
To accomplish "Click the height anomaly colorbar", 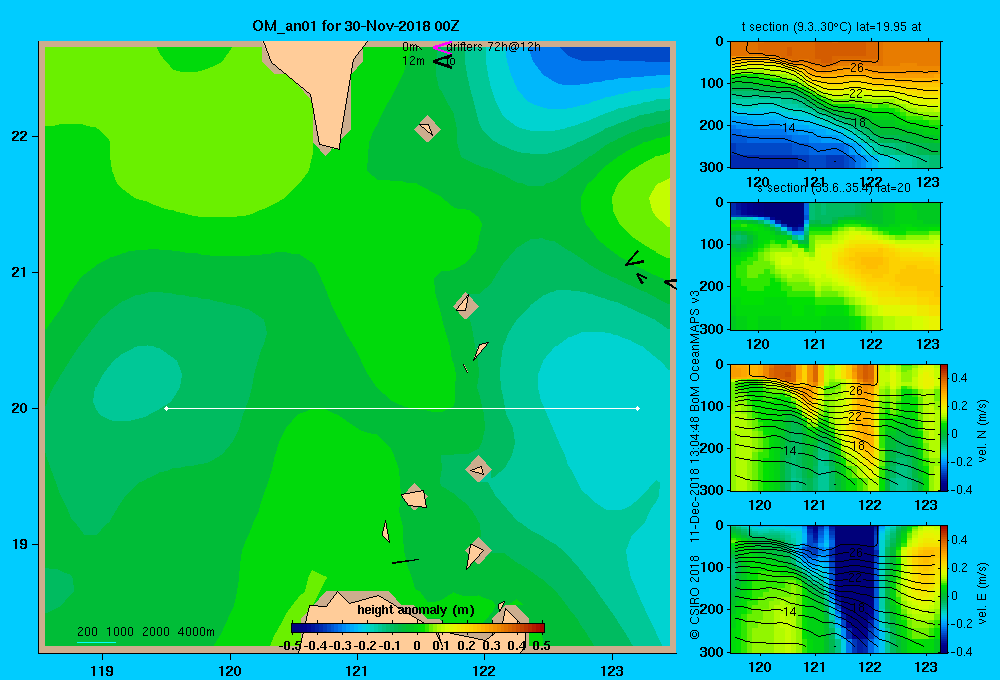I will point(418,628).
